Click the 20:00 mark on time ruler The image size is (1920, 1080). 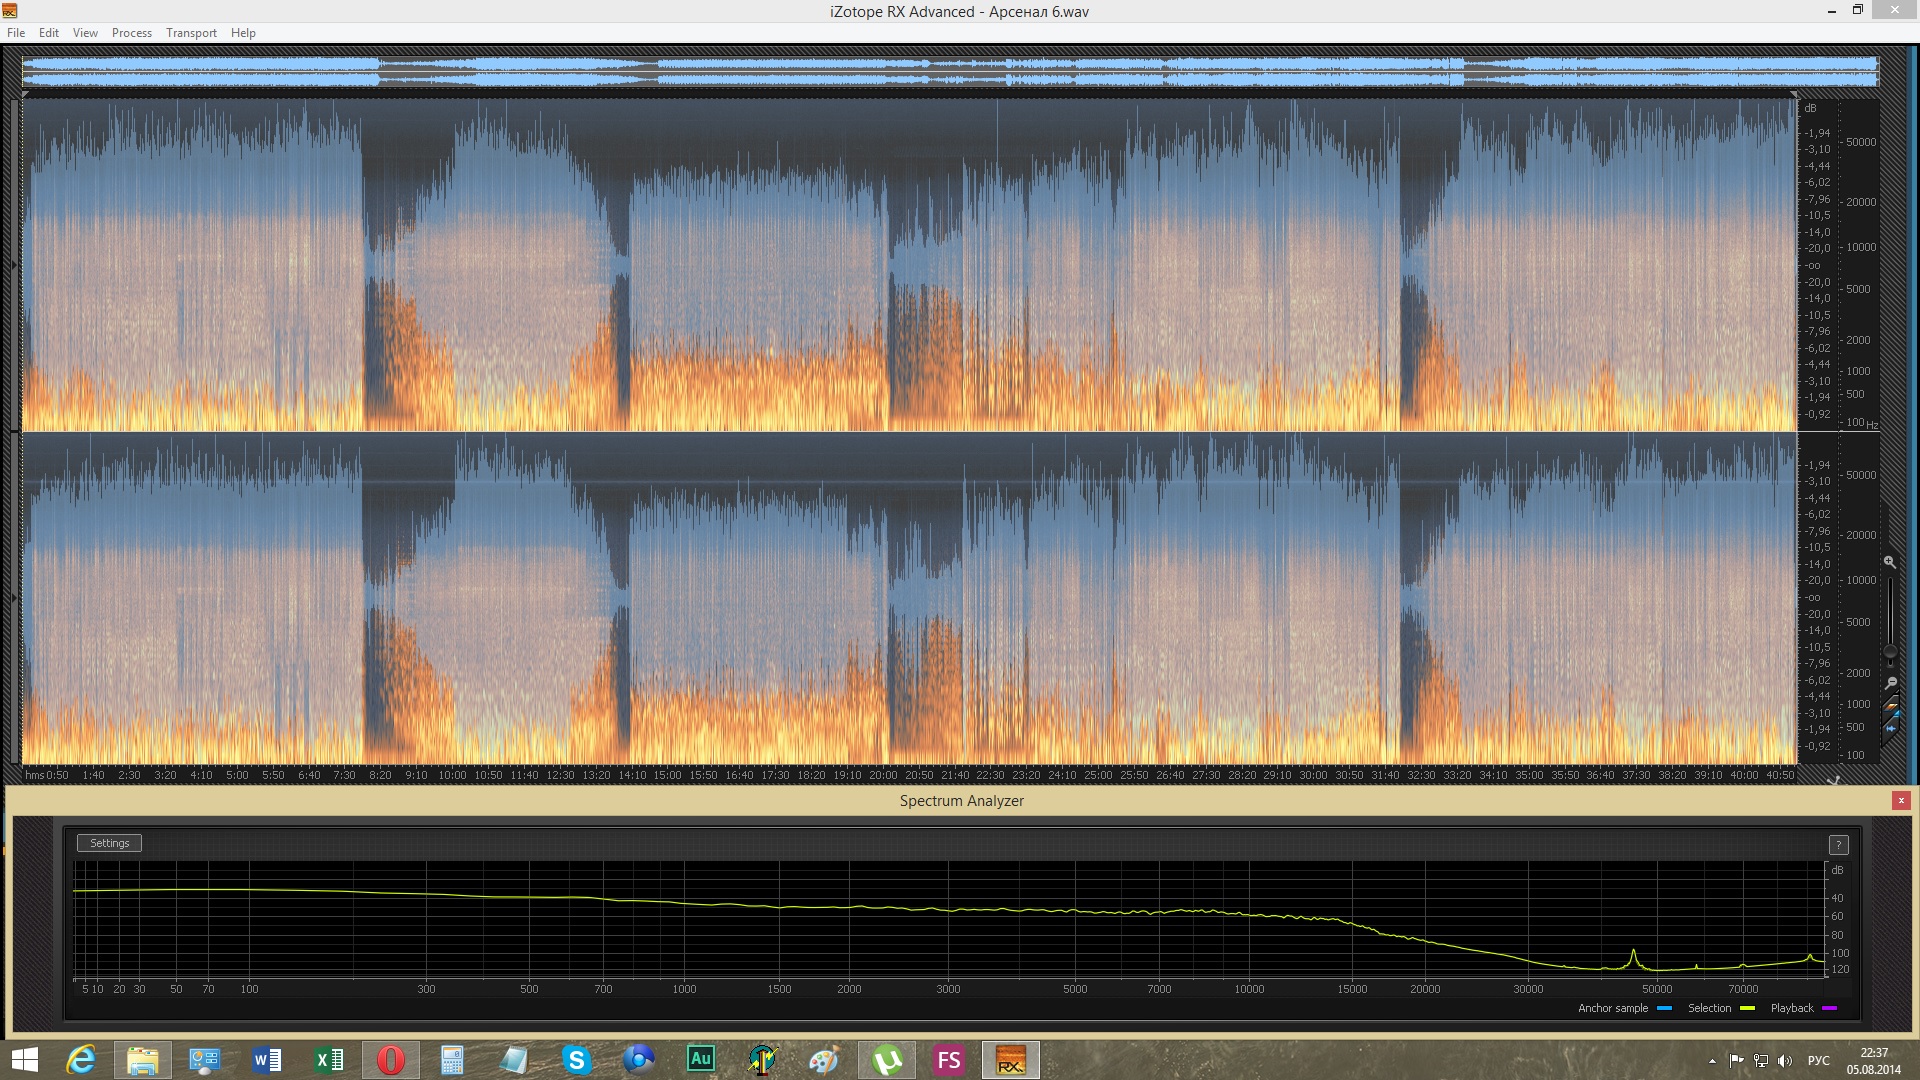point(883,775)
